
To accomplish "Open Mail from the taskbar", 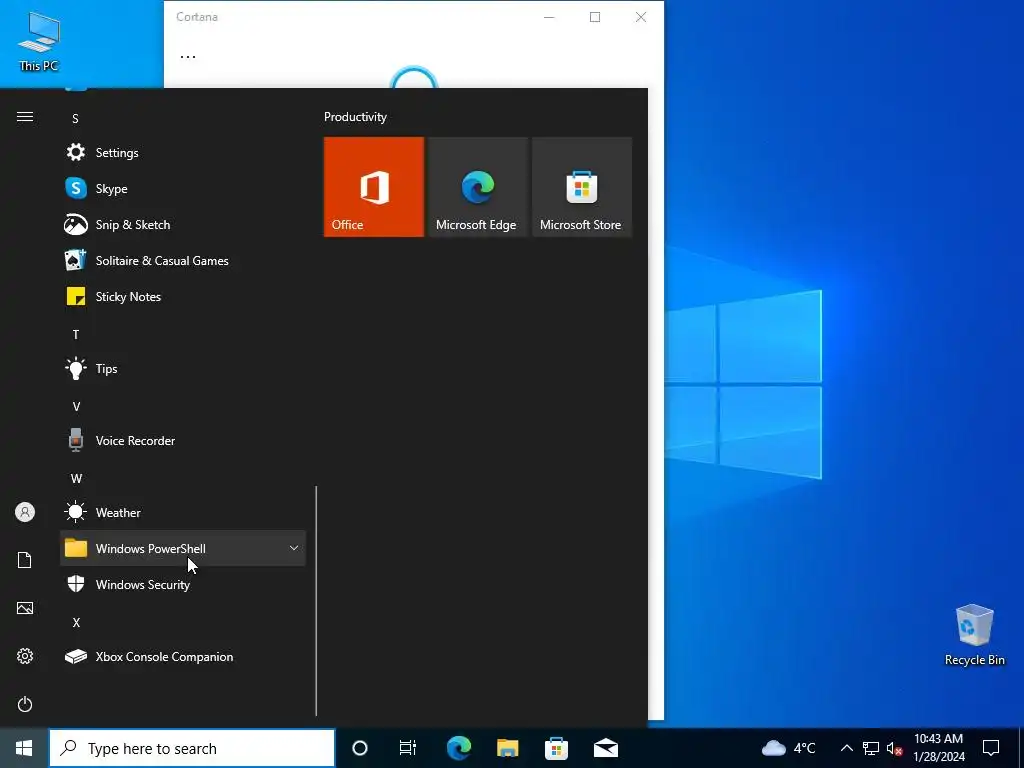I will coord(605,748).
